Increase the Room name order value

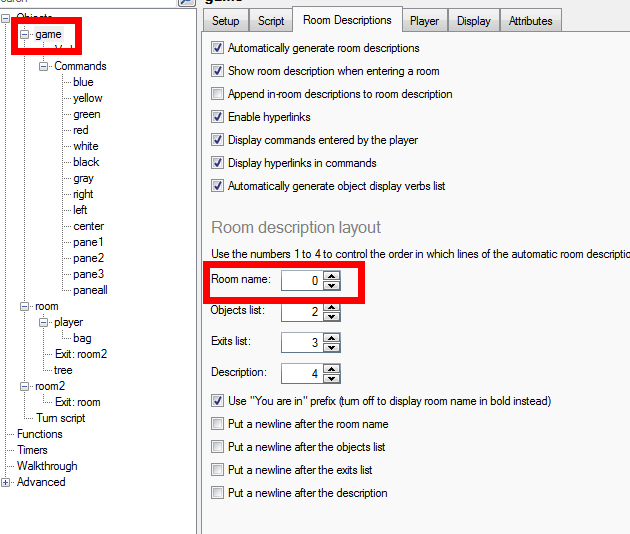click(x=331, y=277)
